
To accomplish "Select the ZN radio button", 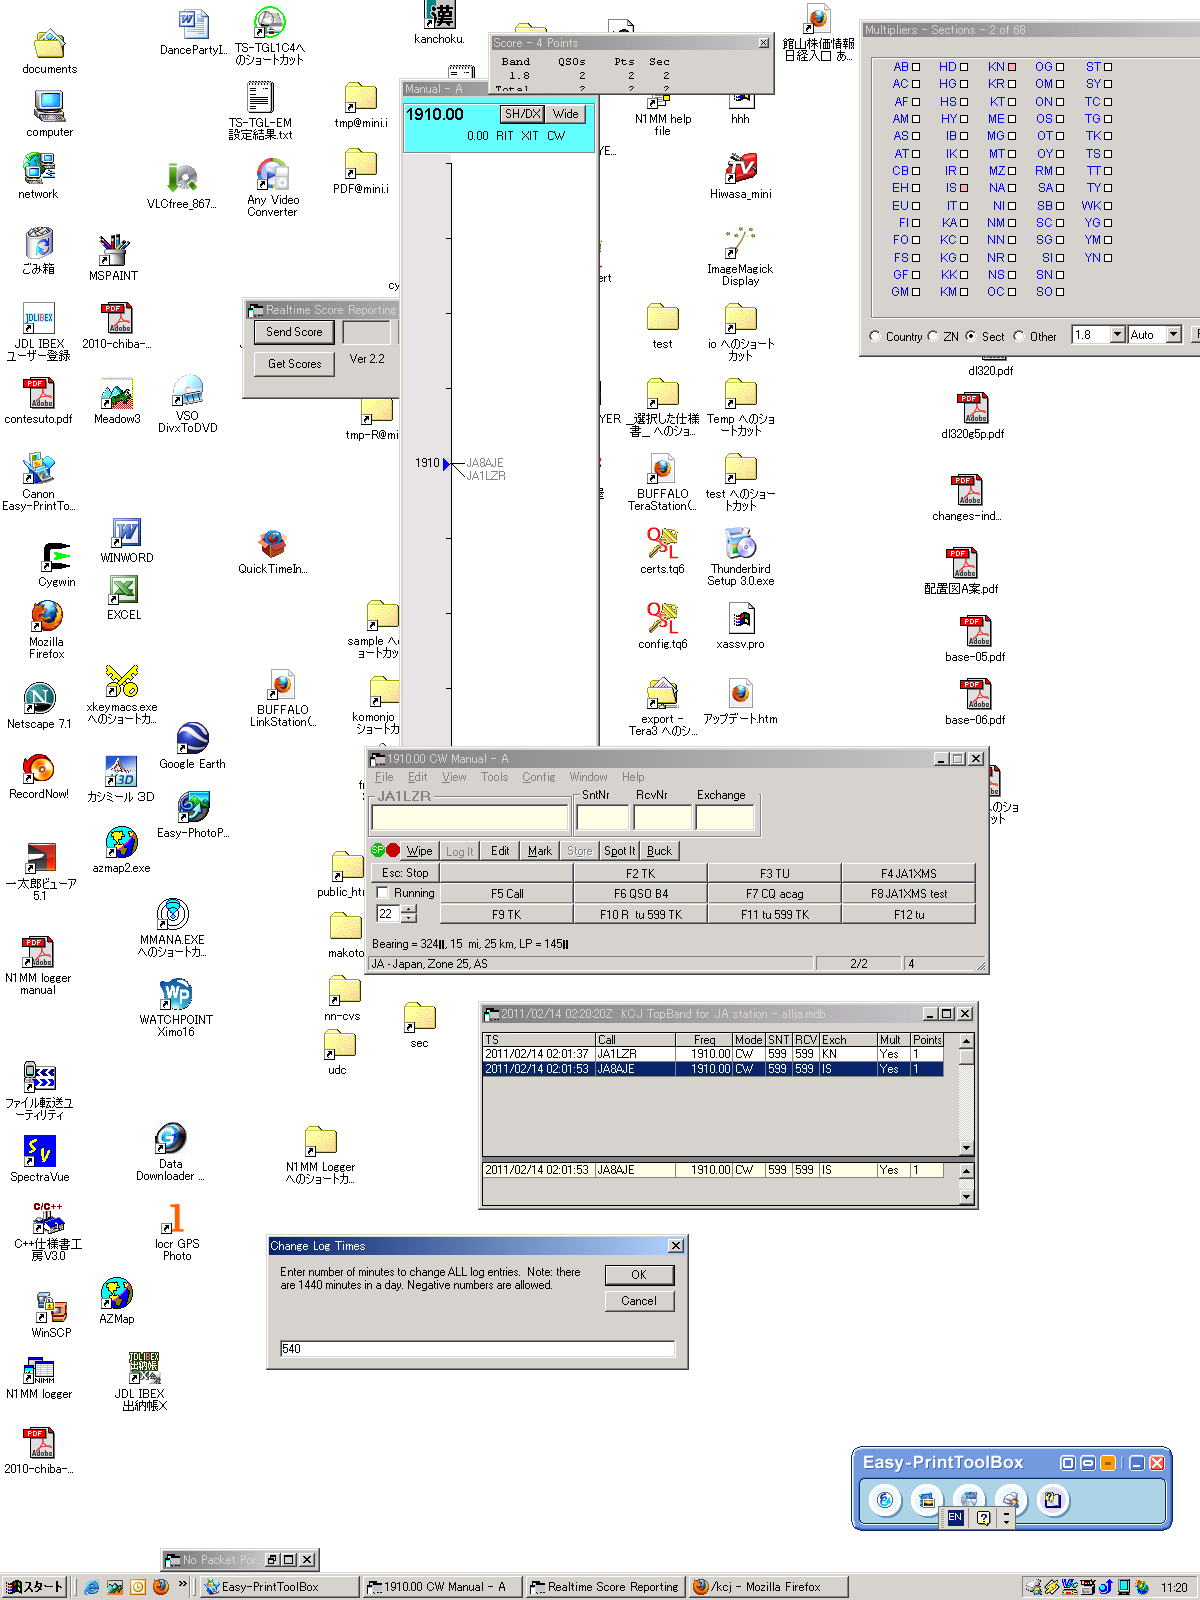I will point(933,337).
